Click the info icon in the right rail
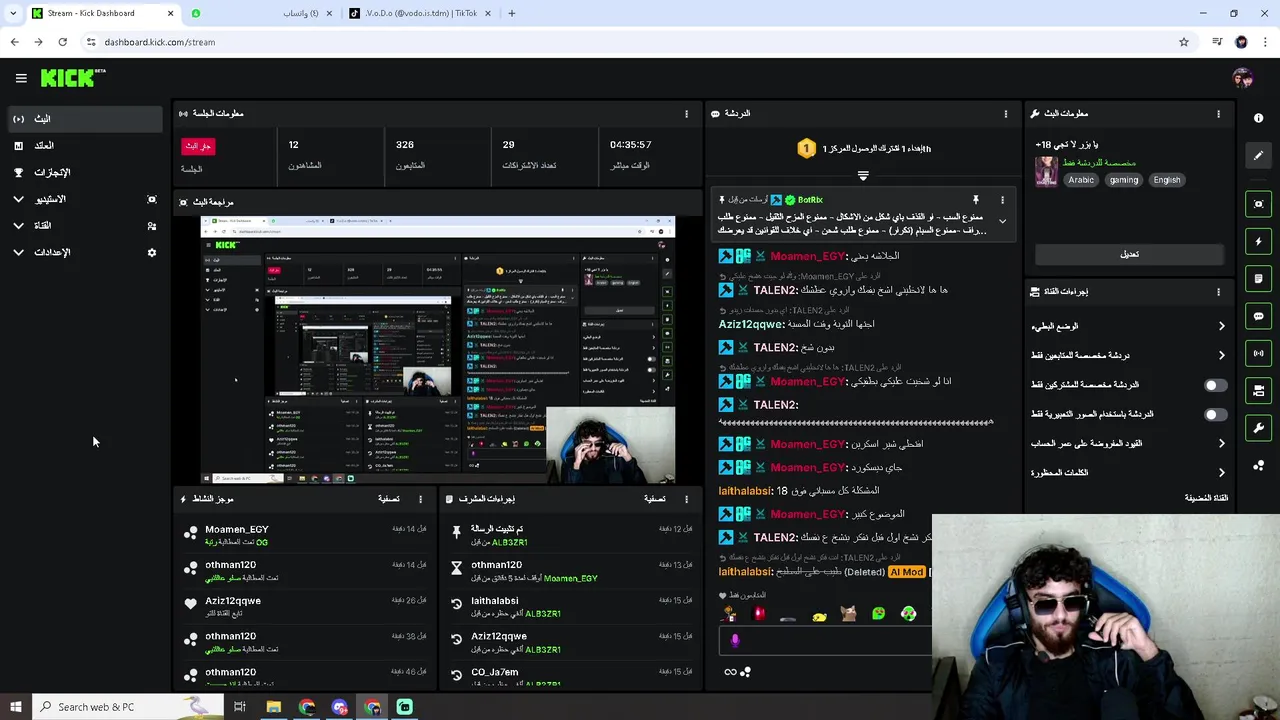Screen dimensions: 1280x720 pyautogui.click(x=1258, y=118)
